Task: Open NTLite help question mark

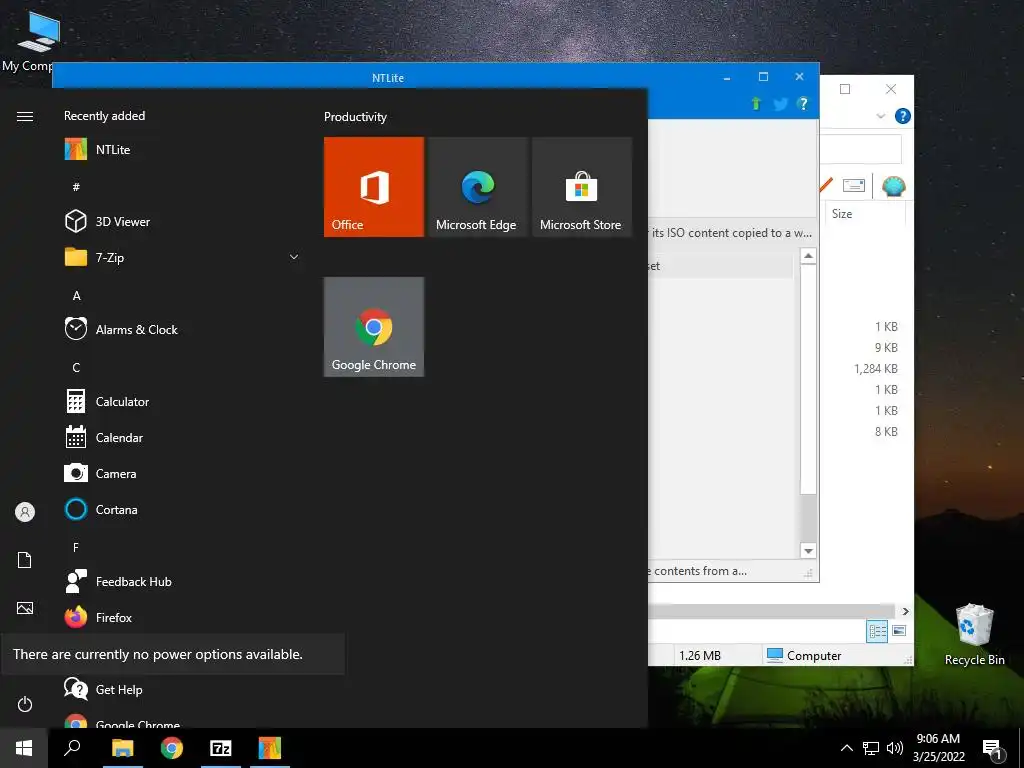Action: [x=803, y=103]
